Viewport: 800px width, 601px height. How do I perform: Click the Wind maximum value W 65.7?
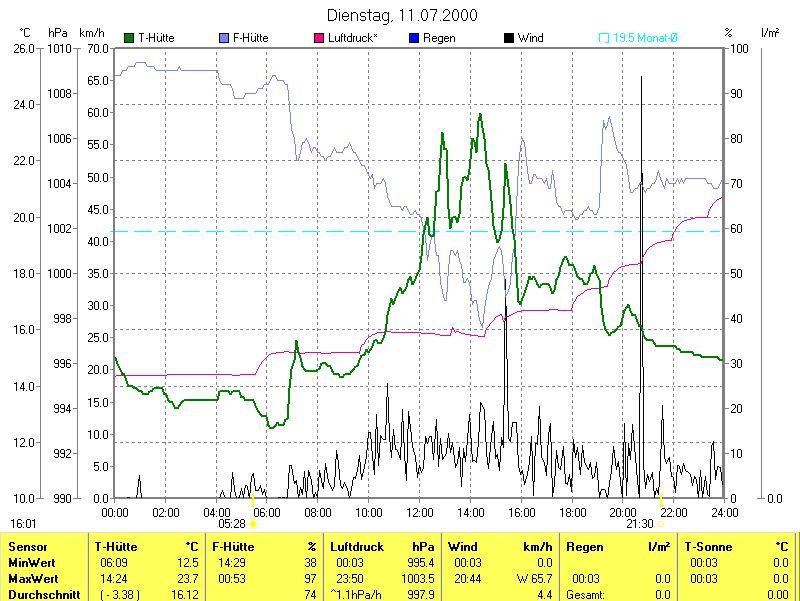coord(531,578)
